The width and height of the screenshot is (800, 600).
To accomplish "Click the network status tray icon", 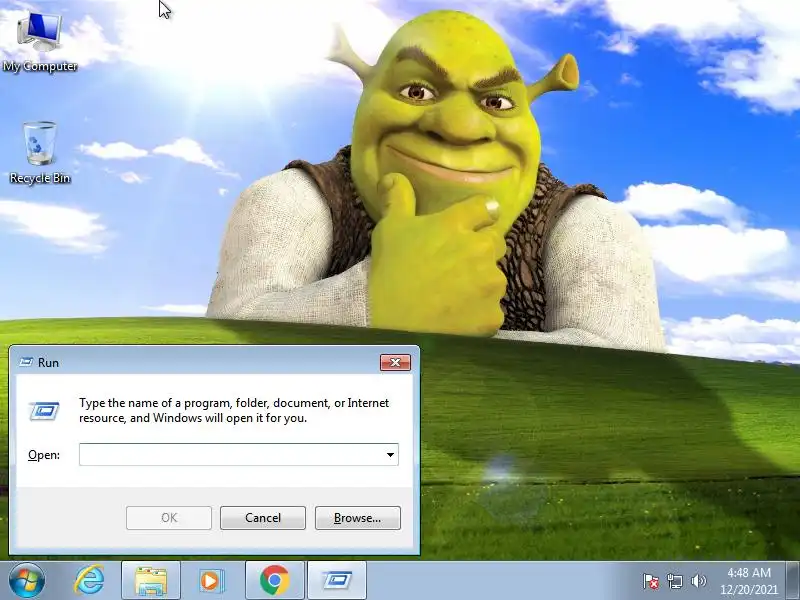I will pyautogui.click(x=674, y=581).
